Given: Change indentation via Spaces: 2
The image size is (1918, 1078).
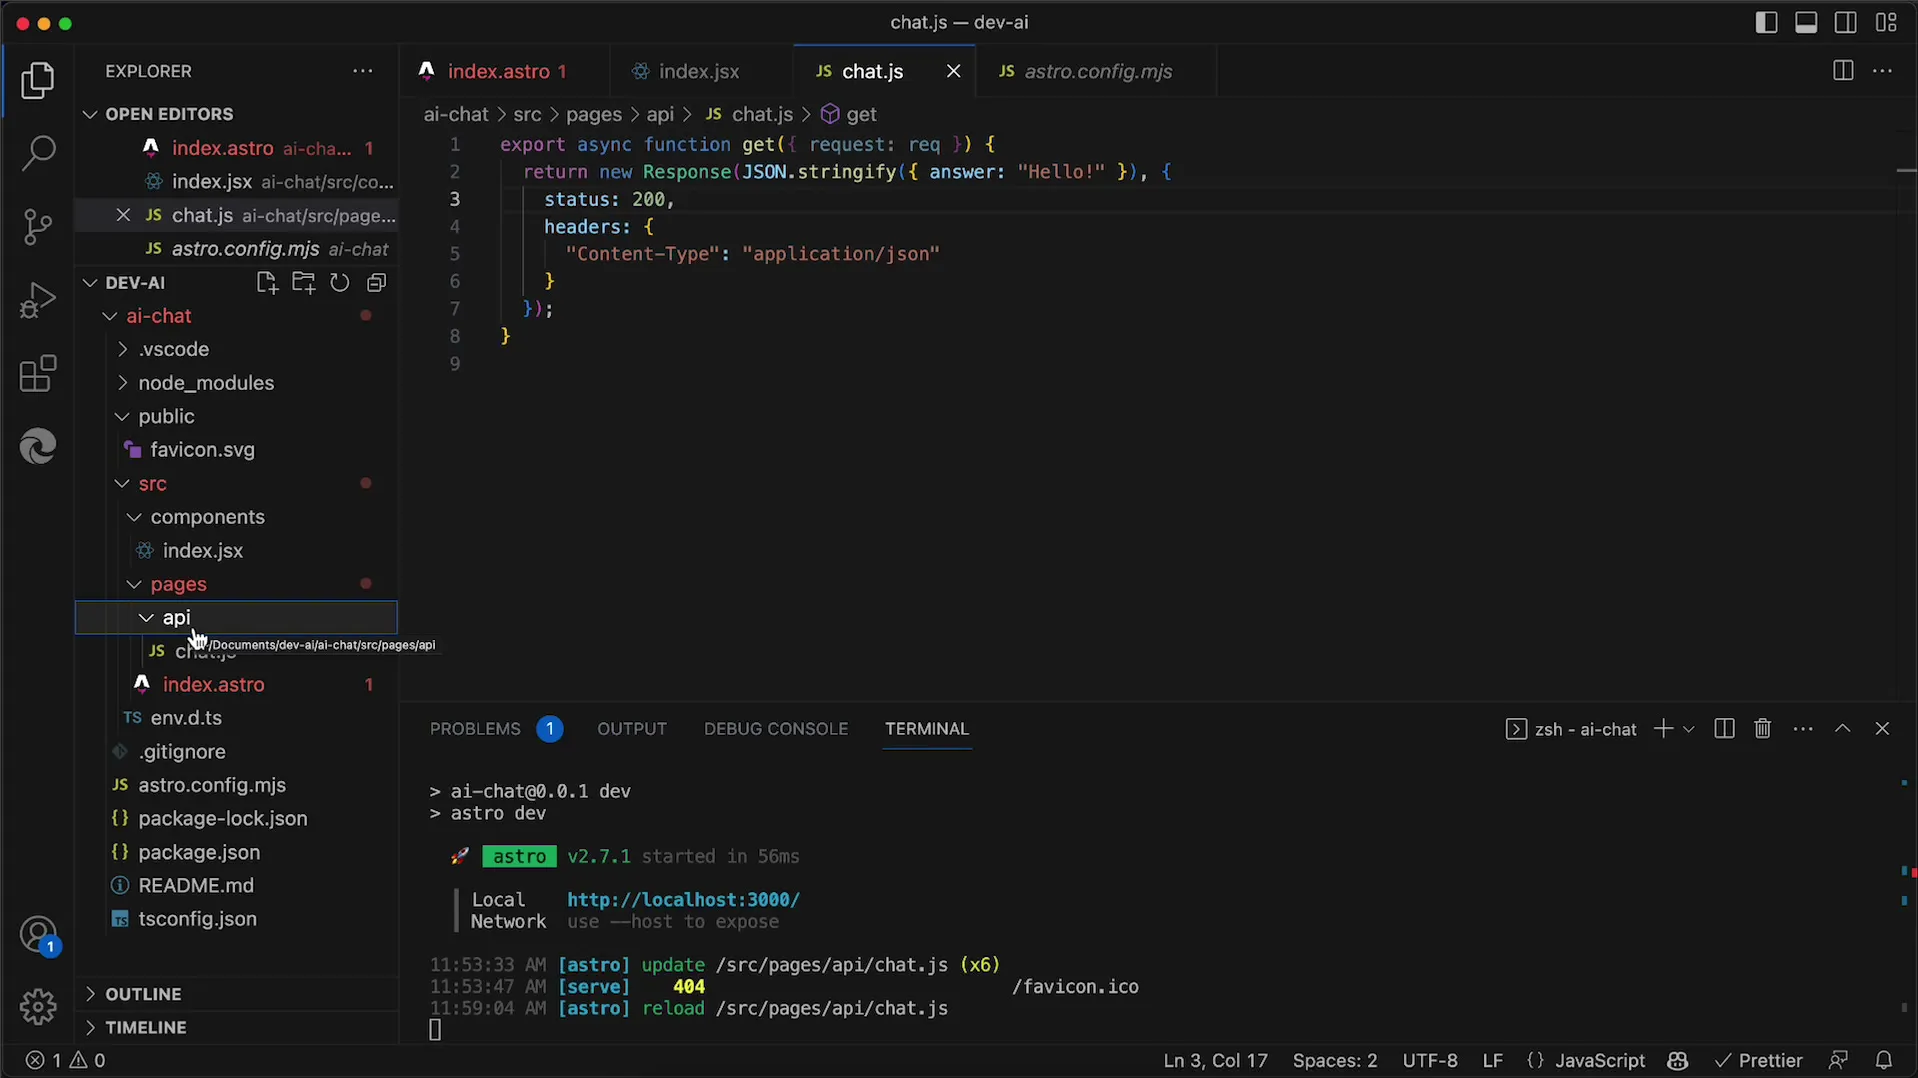Looking at the screenshot, I should point(1334,1060).
